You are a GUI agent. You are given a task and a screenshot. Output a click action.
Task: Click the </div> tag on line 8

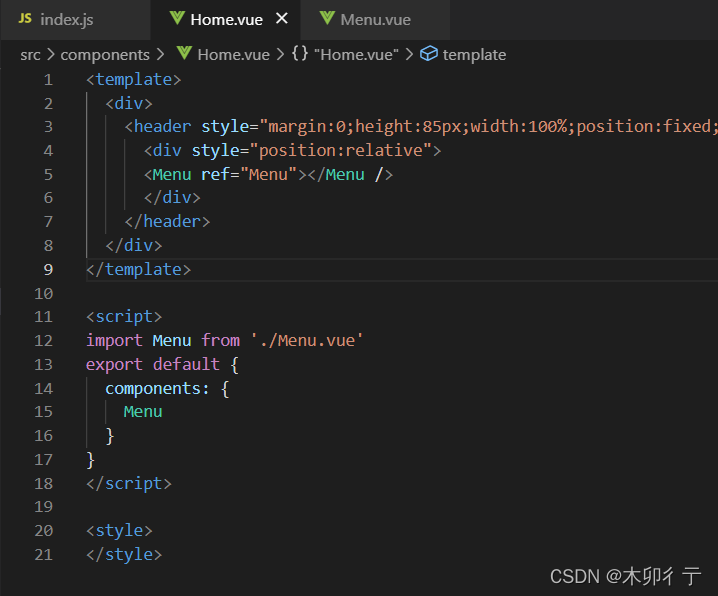134,246
